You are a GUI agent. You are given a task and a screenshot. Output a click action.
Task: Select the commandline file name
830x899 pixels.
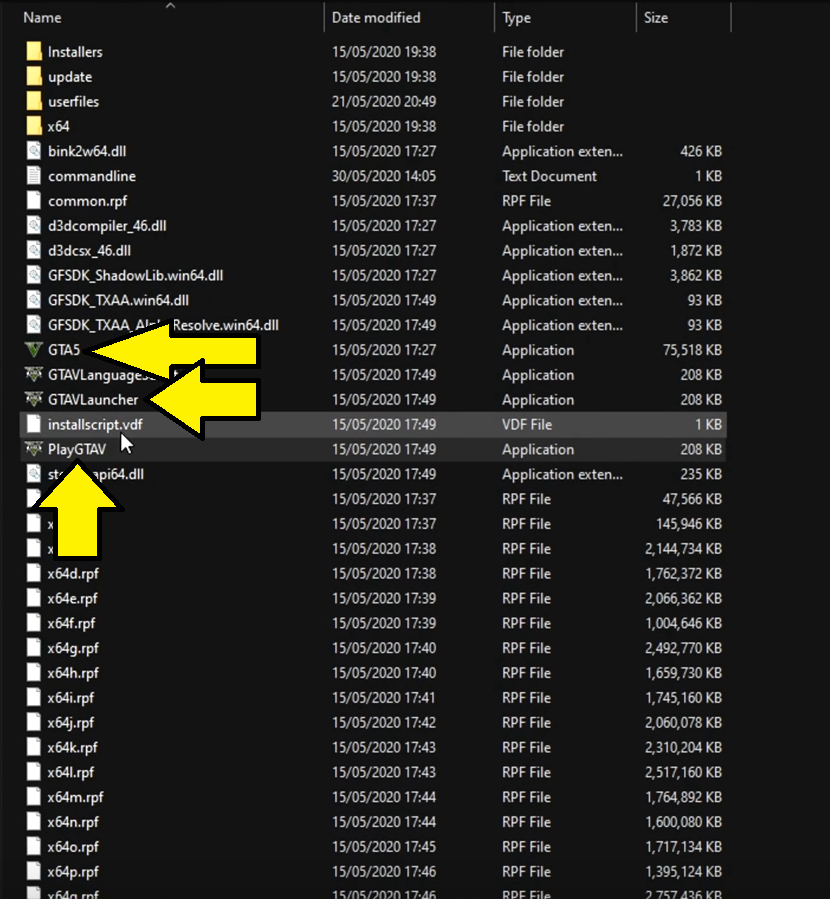pyautogui.click(x=92, y=176)
